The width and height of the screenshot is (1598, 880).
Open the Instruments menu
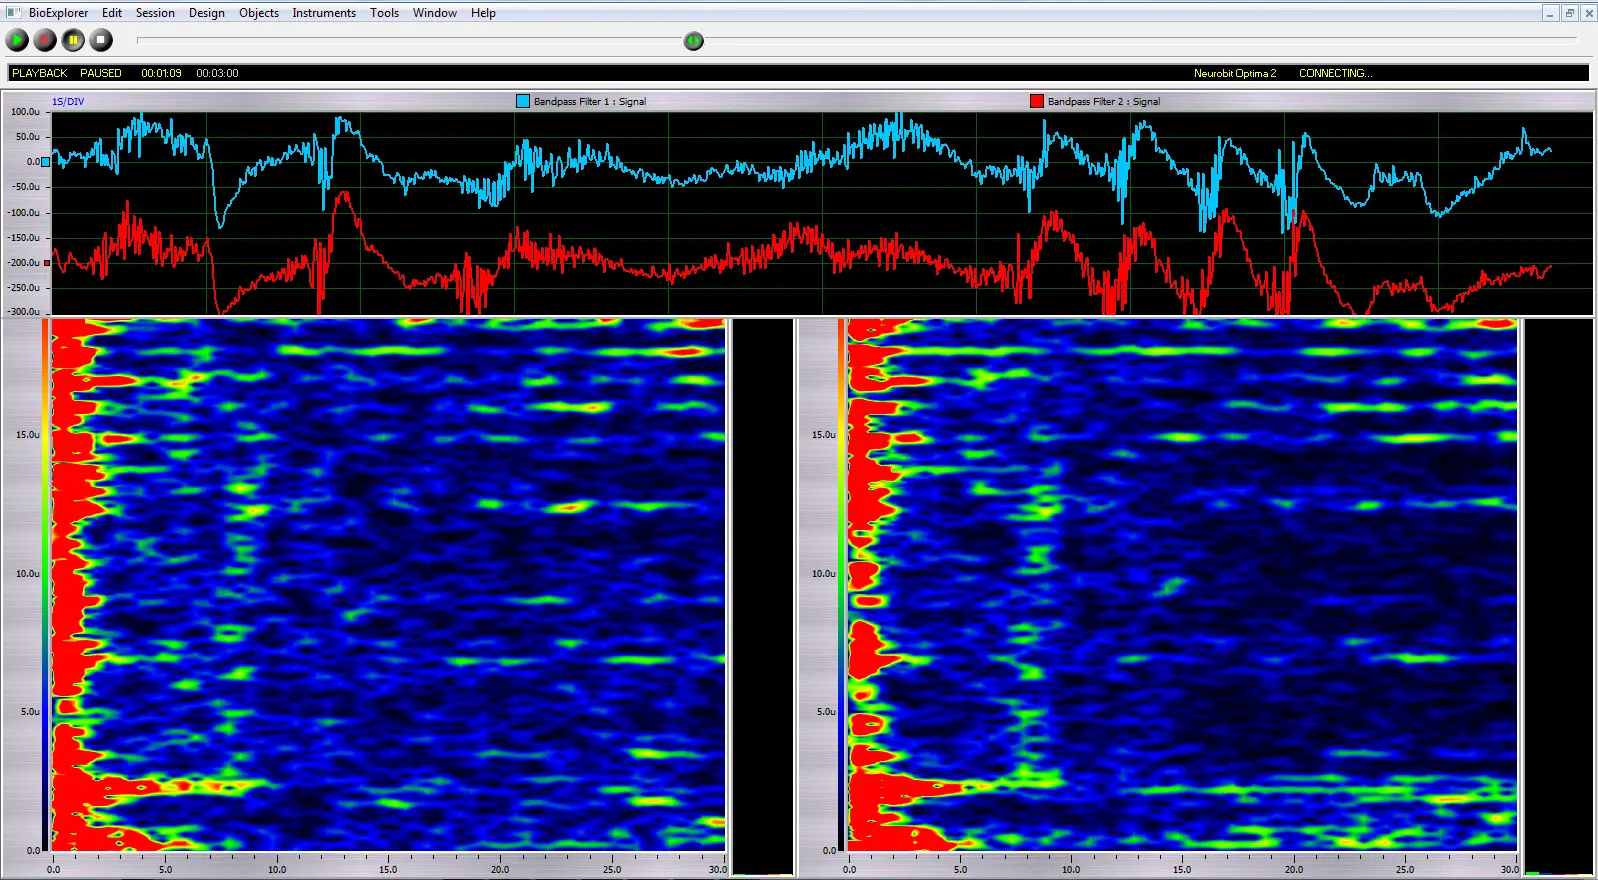click(x=324, y=13)
